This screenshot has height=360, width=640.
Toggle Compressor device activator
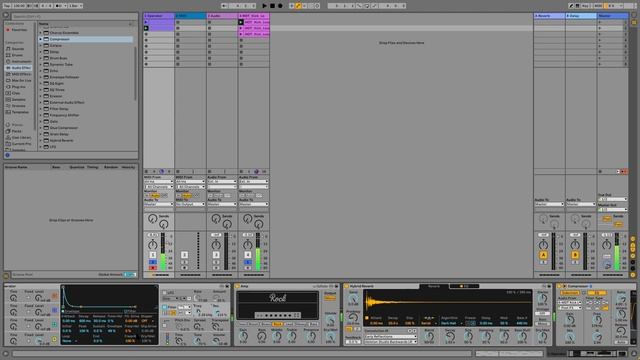560,287
